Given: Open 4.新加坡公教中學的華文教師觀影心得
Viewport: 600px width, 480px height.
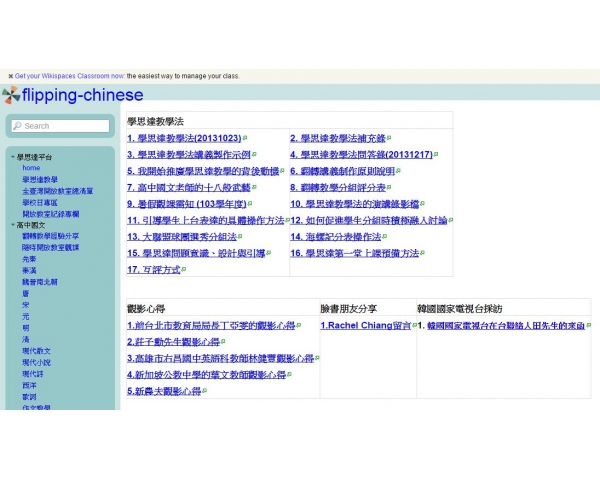Looking at the screenshot, I should tap(207, 375).
